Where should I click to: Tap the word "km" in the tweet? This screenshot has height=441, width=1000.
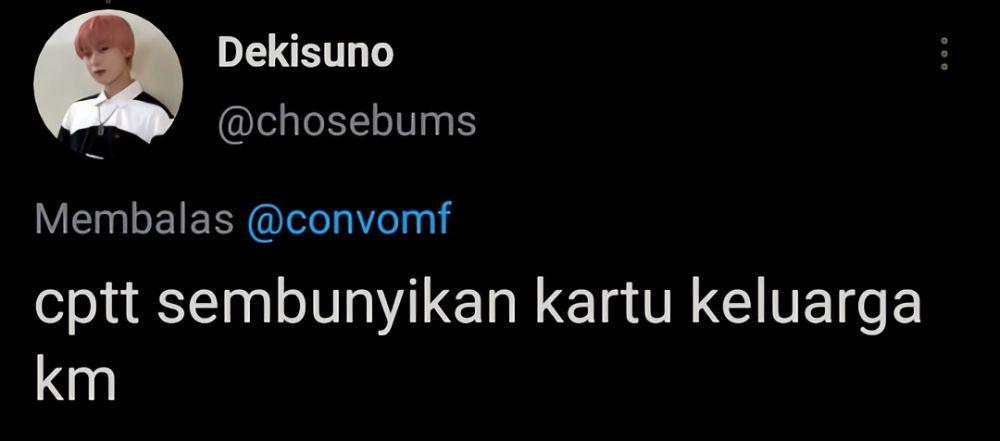pos(75,379)
